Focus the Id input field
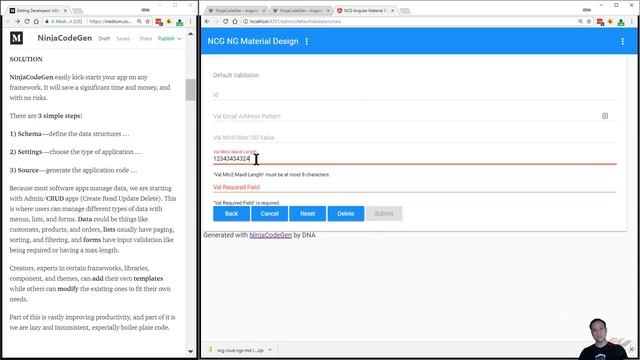 (x=415, y=95)
